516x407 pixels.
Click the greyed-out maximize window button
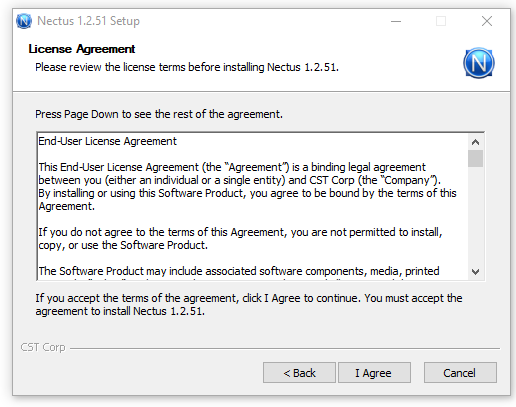441,21
